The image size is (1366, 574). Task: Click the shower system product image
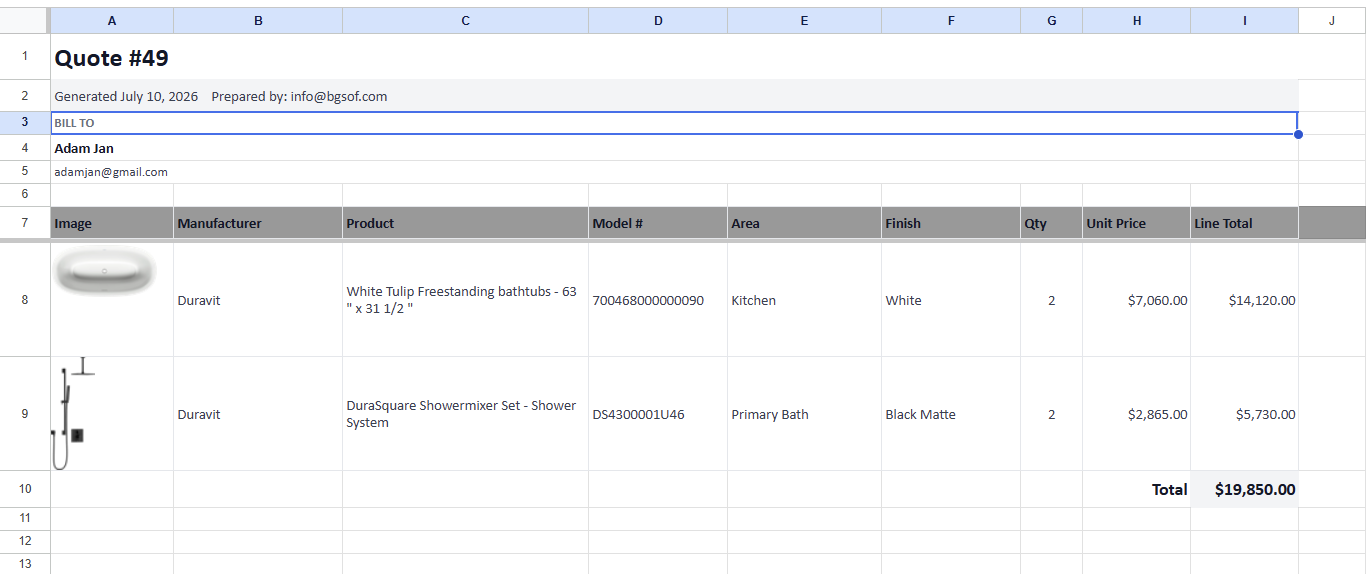pos(73,413)
